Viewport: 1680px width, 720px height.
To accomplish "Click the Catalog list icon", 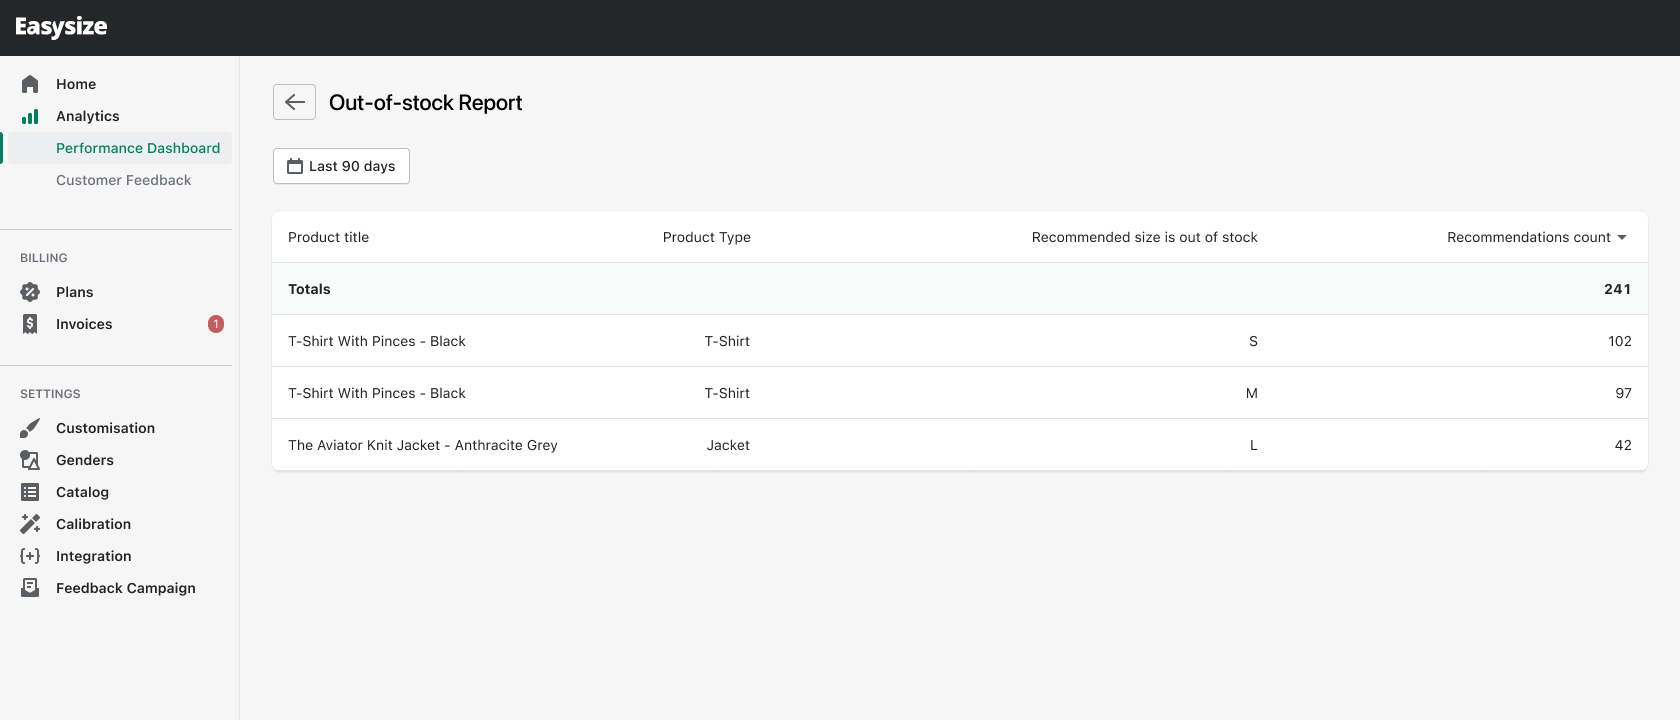I will tap(30, 492).
